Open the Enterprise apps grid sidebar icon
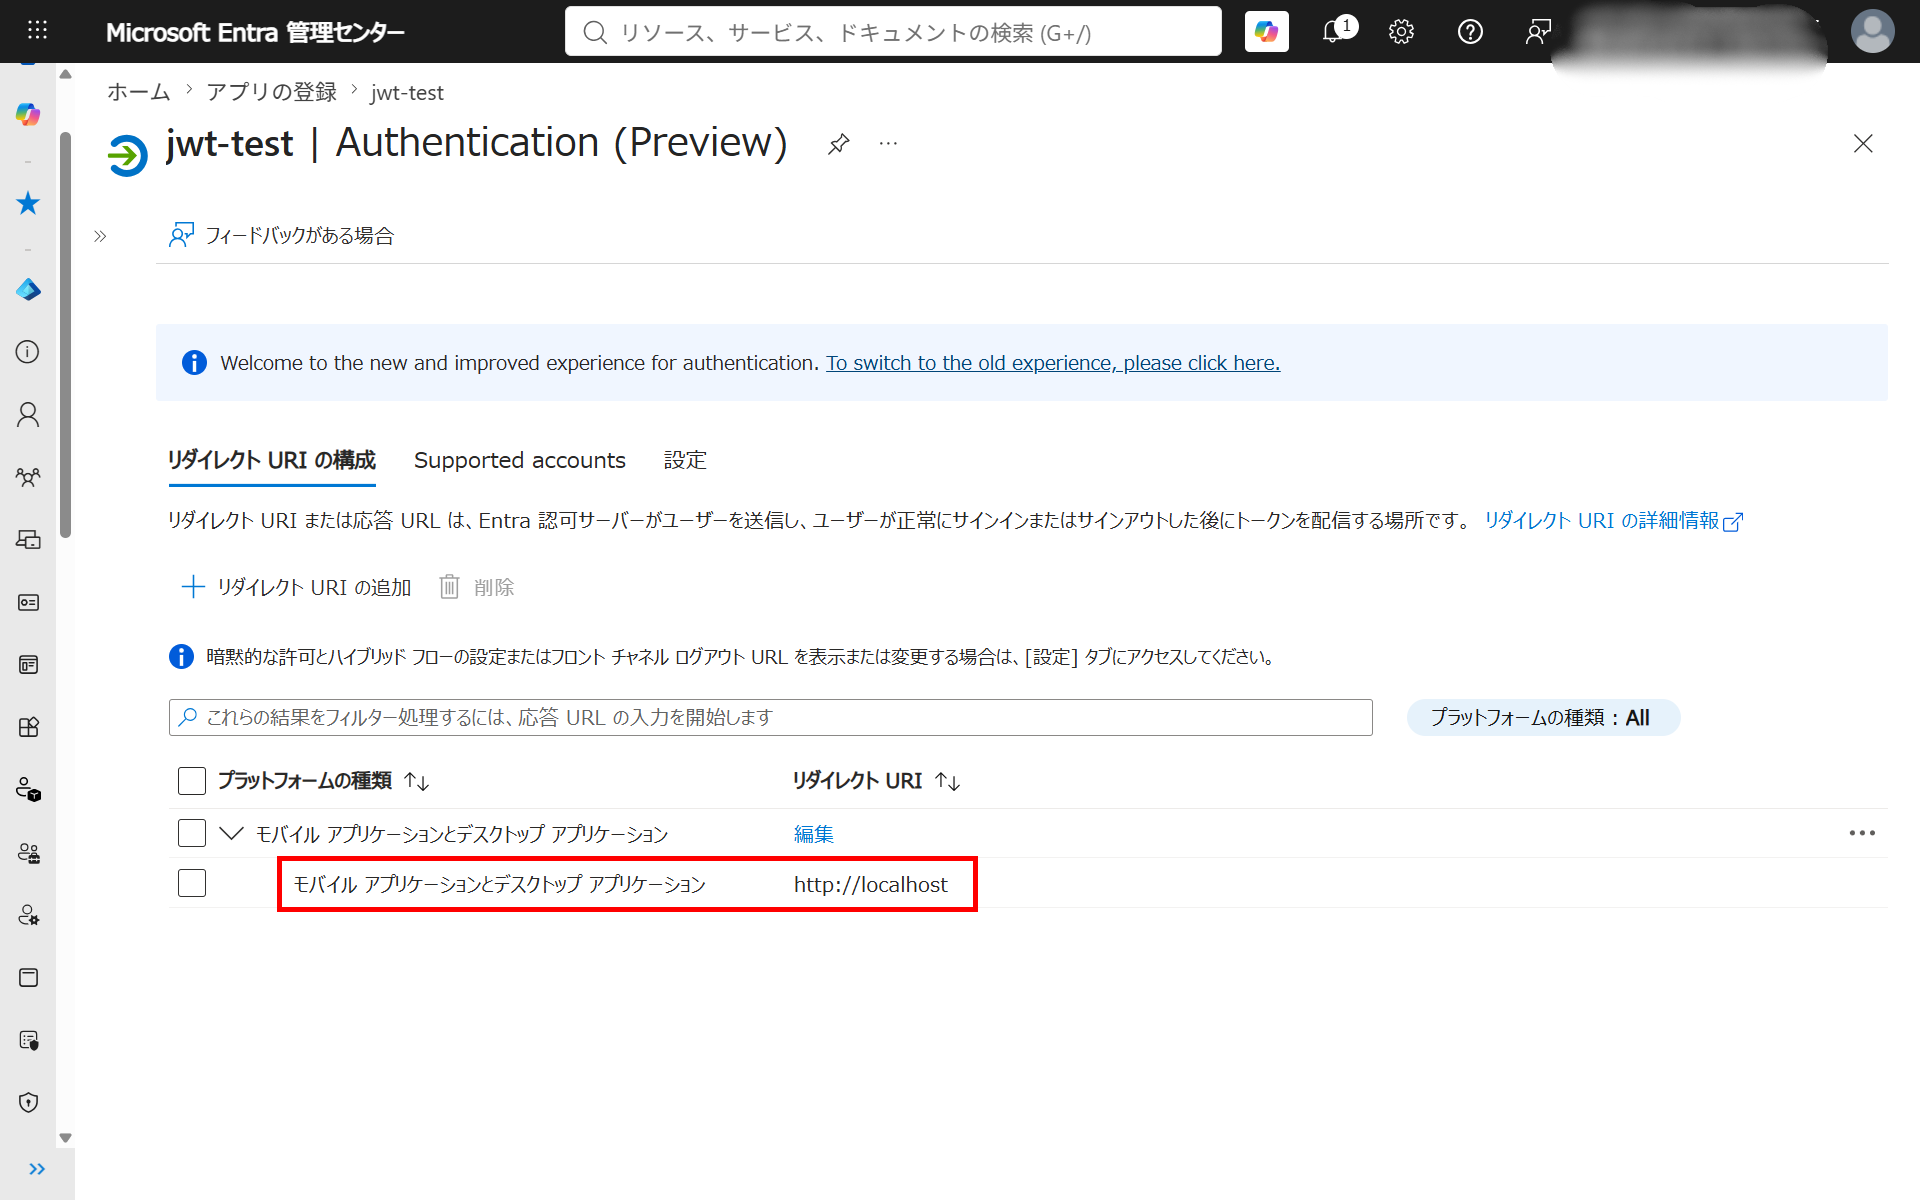The height and width of the screenshot is (1200, 1920). [28, 727]
